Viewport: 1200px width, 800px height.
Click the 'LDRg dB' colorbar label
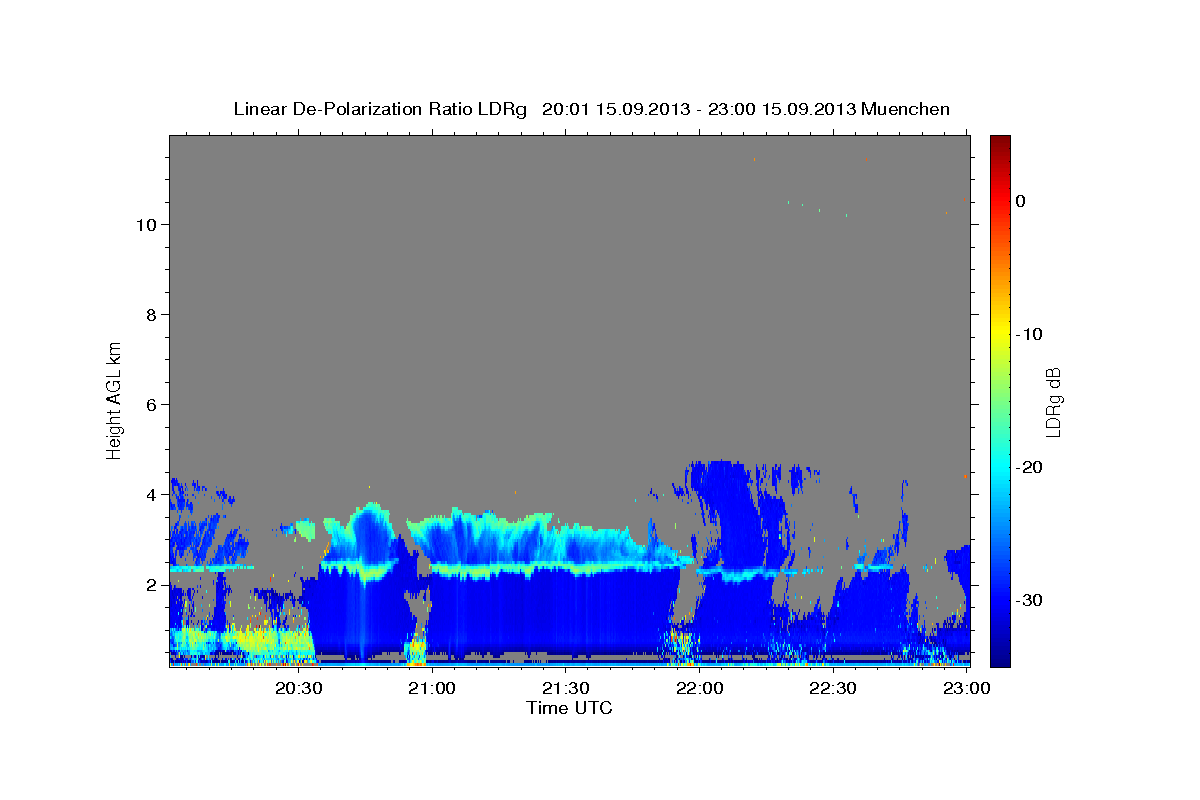pyautogui.click(x=1053, y=402)
